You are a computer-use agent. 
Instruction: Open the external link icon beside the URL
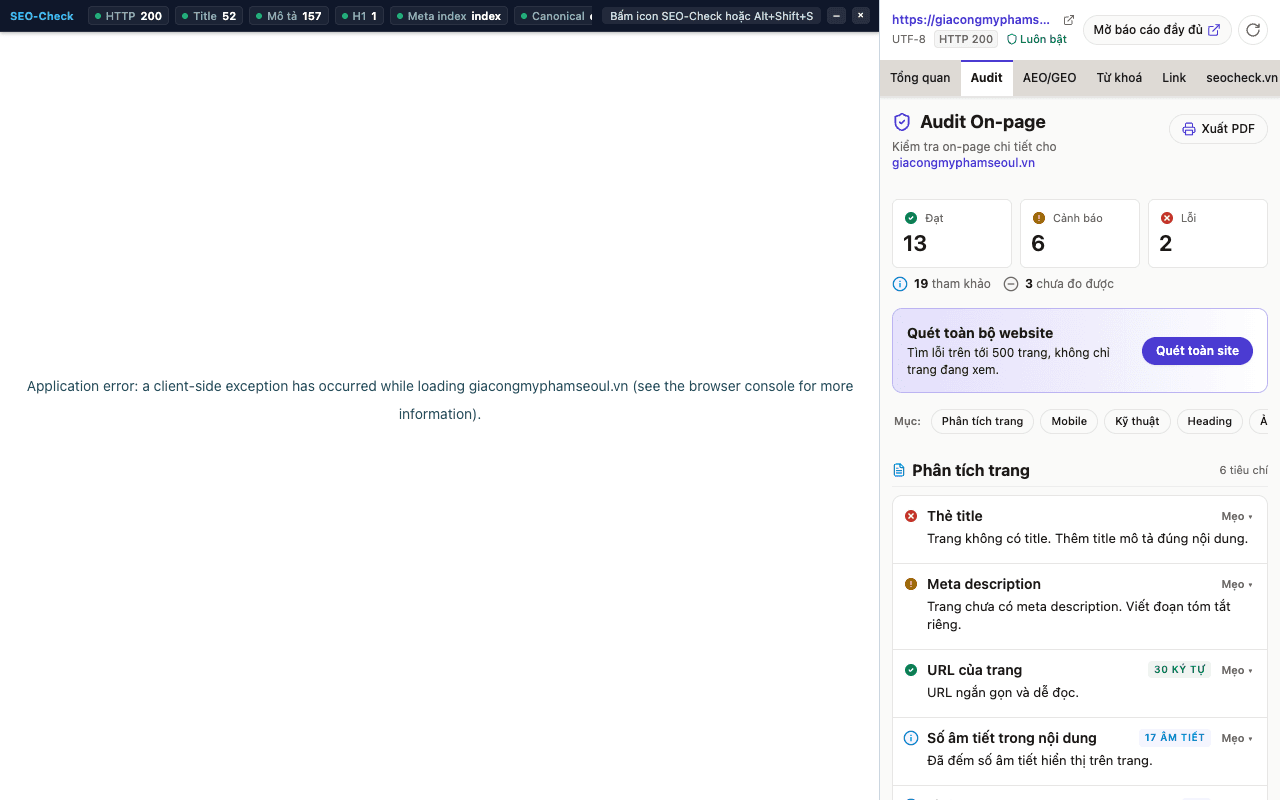tap(1069, 20)
